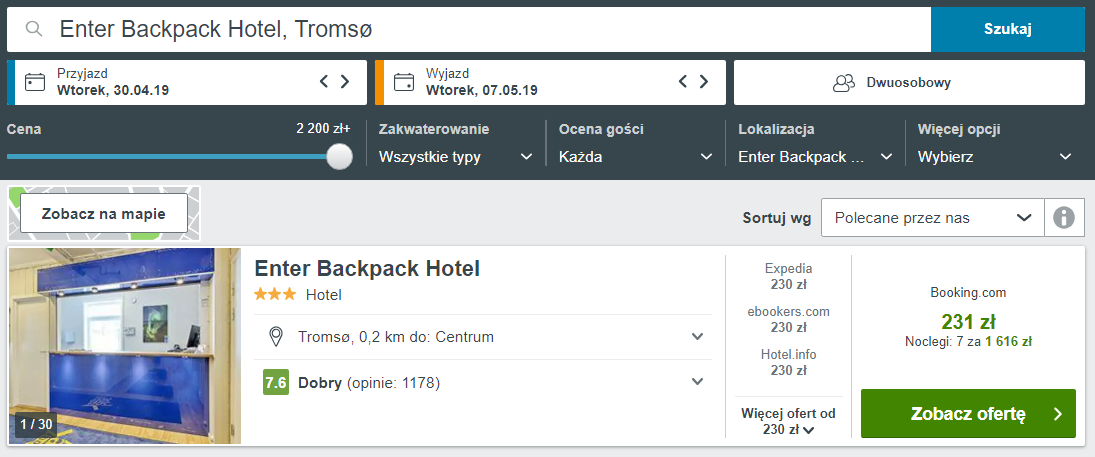Go to next check-in date arrow
Screen dimensions: 1095x457
[345, 82]
